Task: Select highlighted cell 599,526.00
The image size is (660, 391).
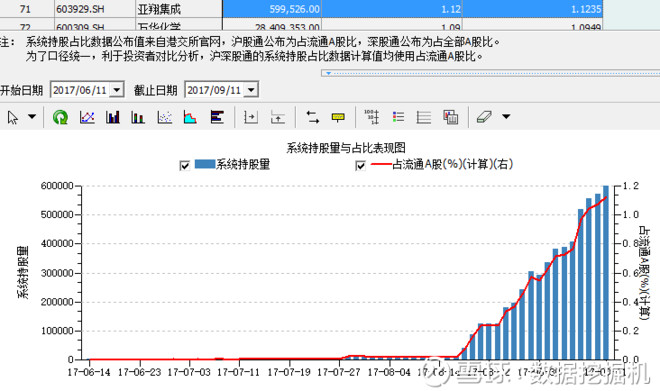Action: [x=272, y=9]
